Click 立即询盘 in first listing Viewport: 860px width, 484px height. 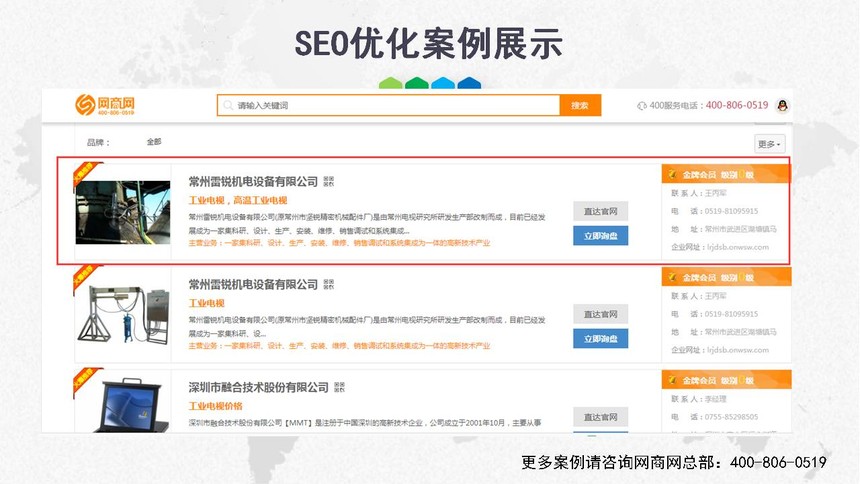[x=601, y=236]
